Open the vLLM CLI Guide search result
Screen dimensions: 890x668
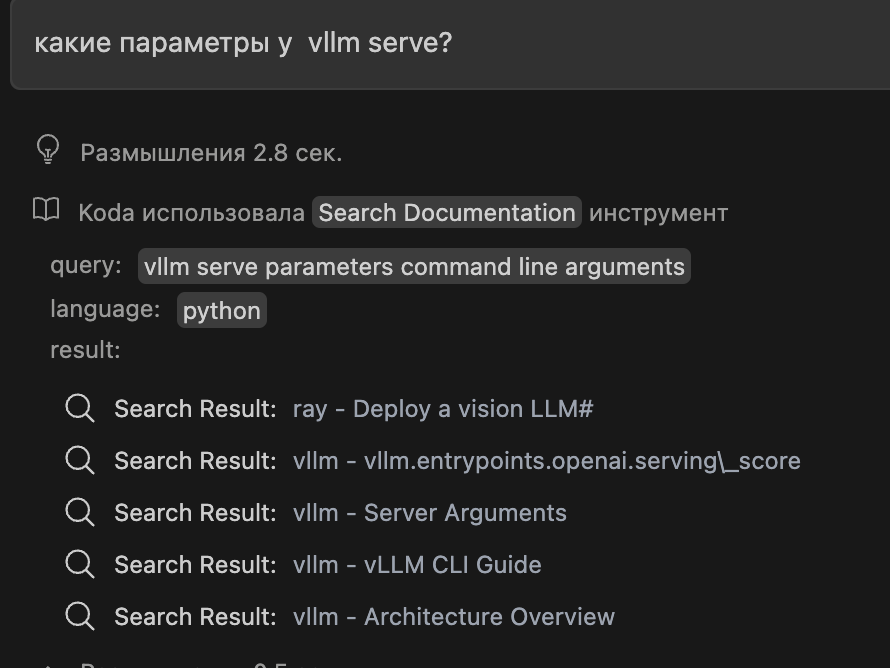[x=415, y=564]
